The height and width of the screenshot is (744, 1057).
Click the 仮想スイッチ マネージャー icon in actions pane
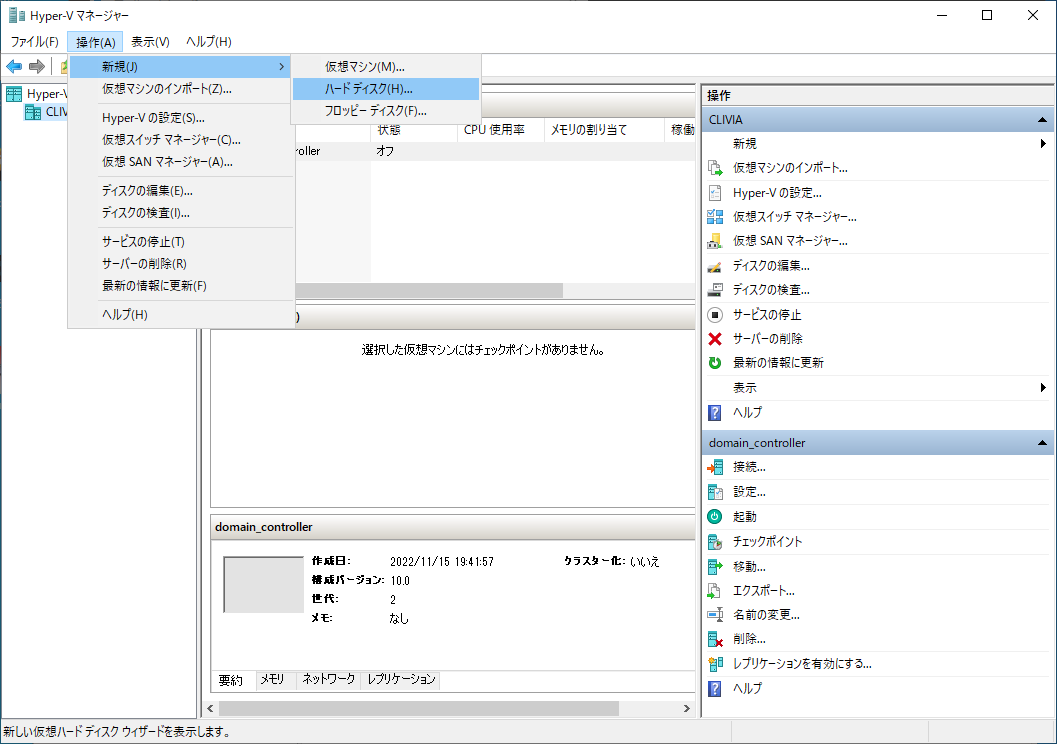point(715,217)
